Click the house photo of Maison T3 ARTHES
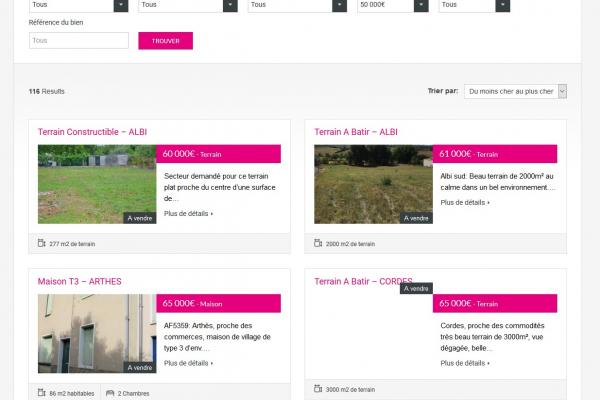The height and width of the screenshot is (400, 600). pyautogui.click(x=96, y=334)
